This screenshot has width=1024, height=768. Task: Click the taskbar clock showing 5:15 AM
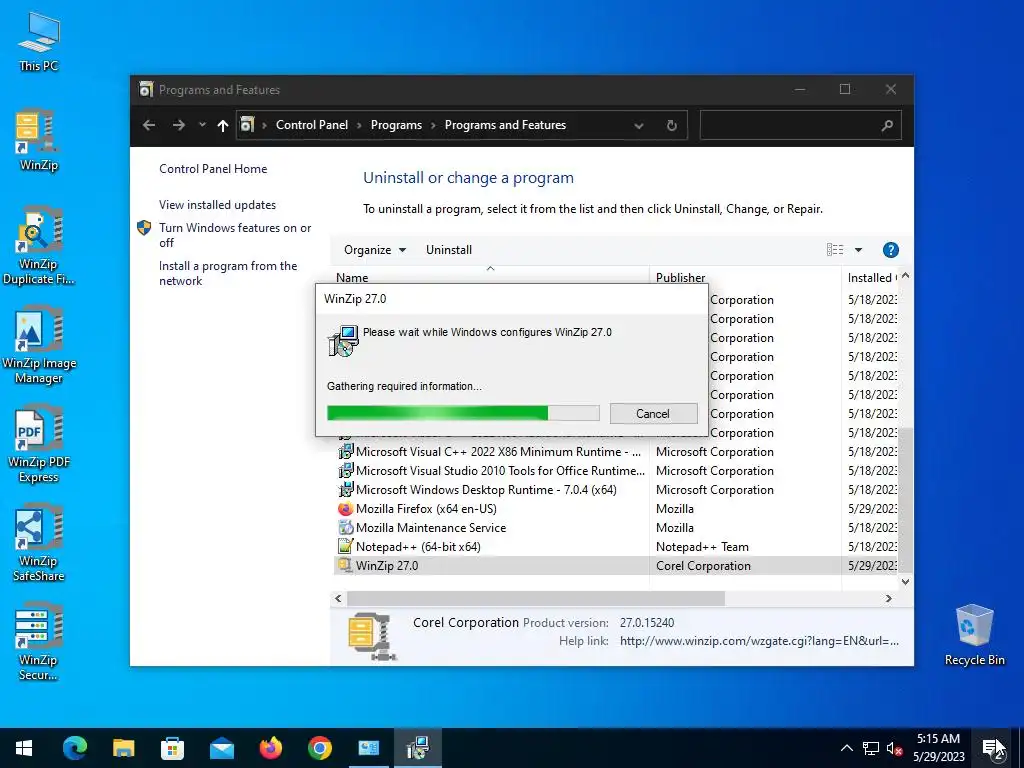coord(938,748)
